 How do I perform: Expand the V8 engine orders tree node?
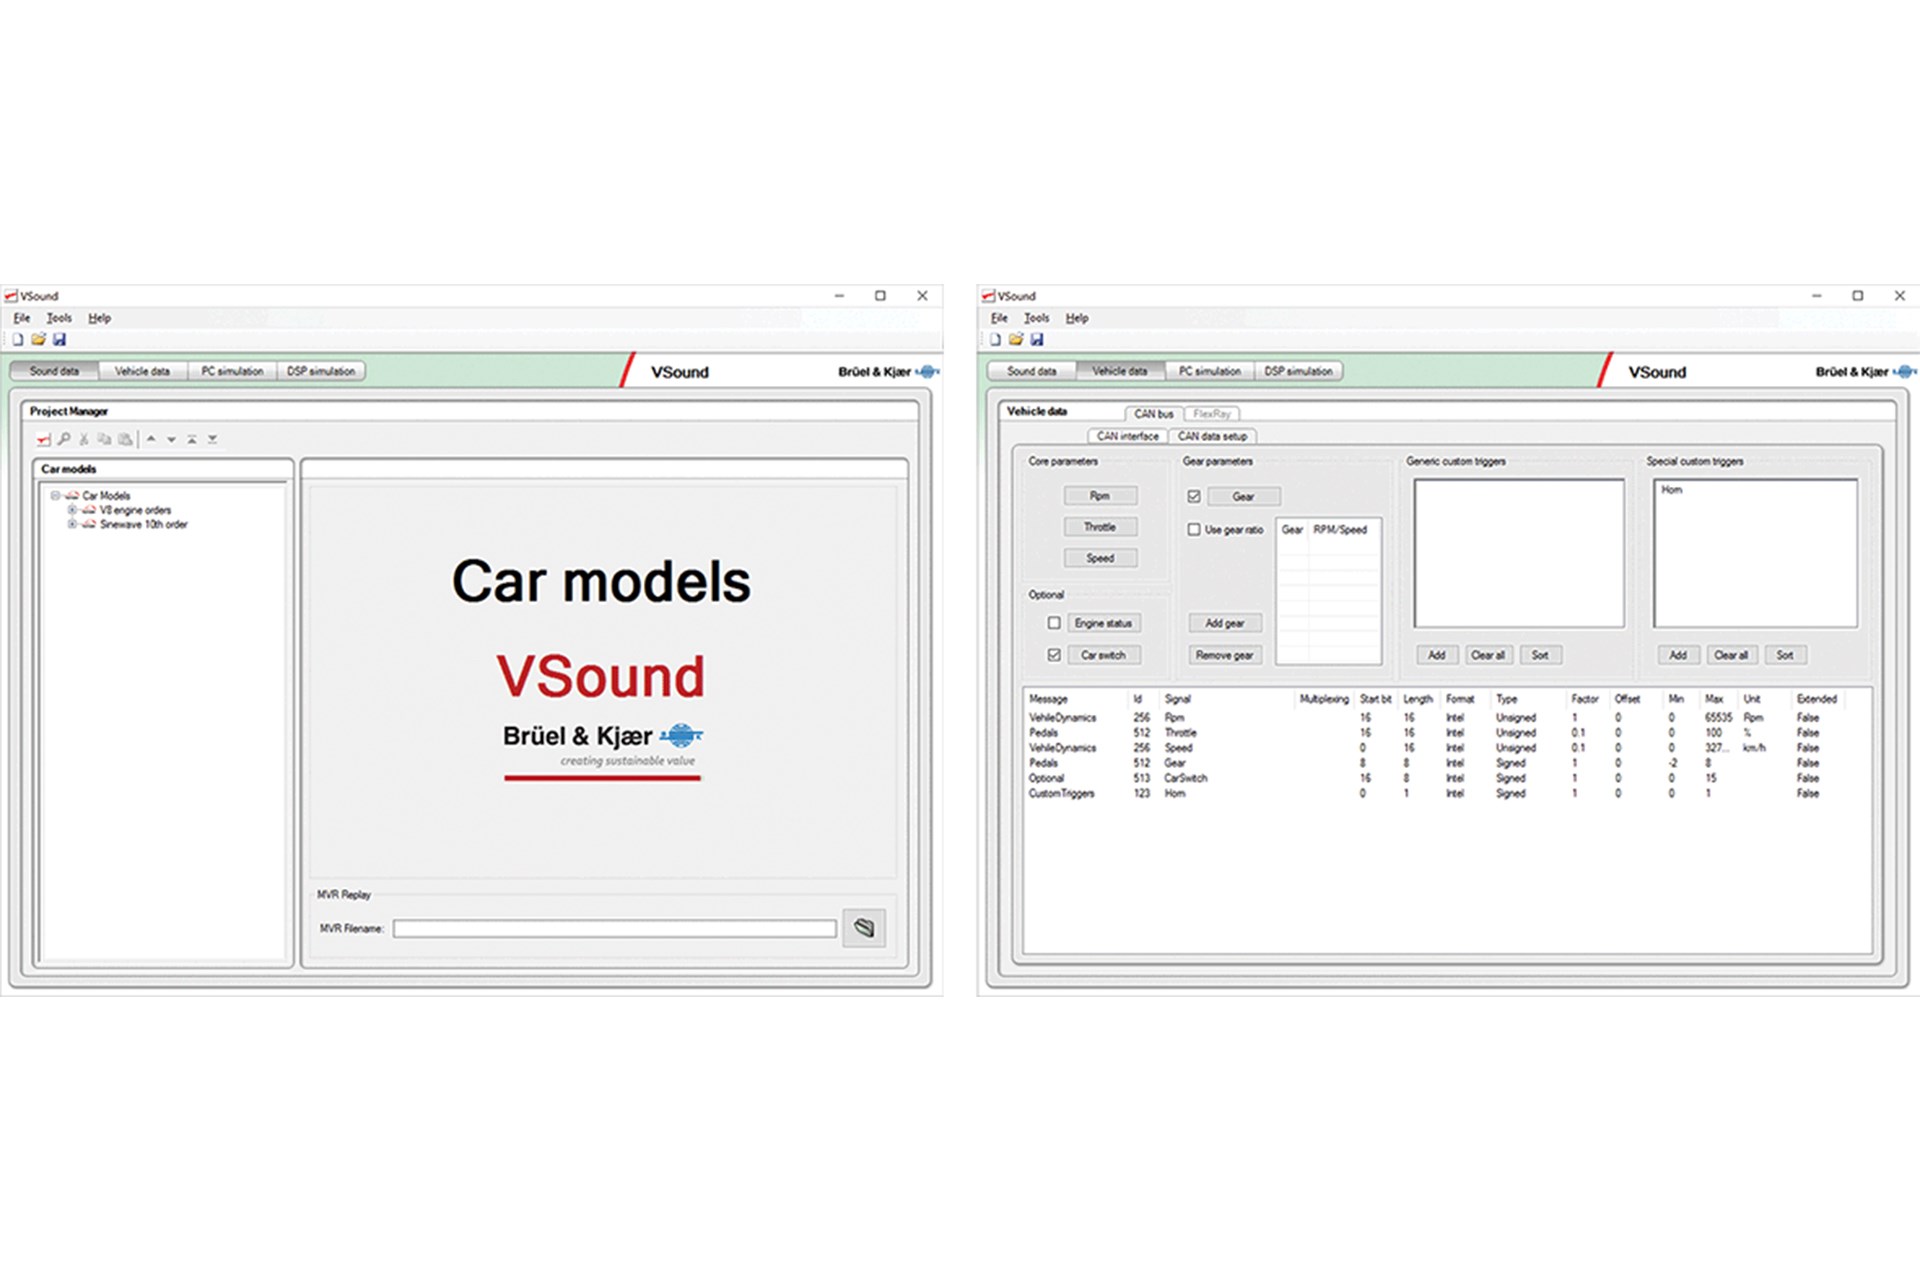pyautogui.click(x=72, y=510)
